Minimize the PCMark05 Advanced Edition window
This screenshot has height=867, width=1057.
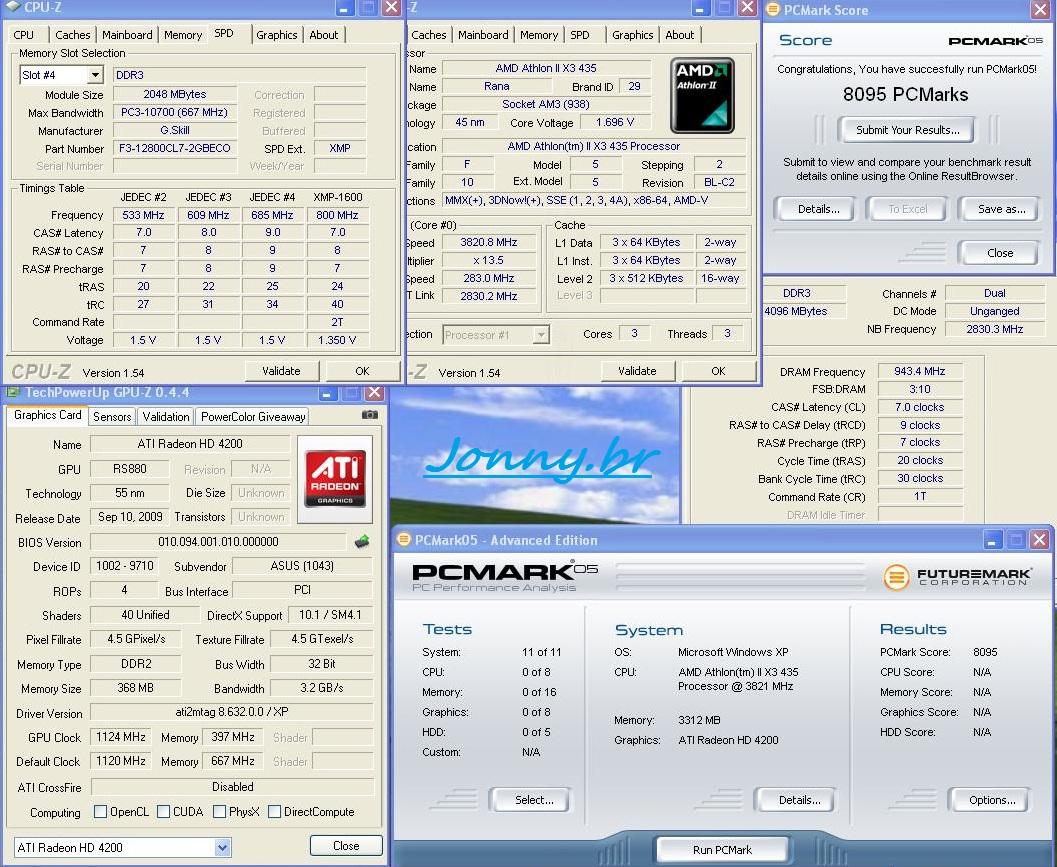992,539
